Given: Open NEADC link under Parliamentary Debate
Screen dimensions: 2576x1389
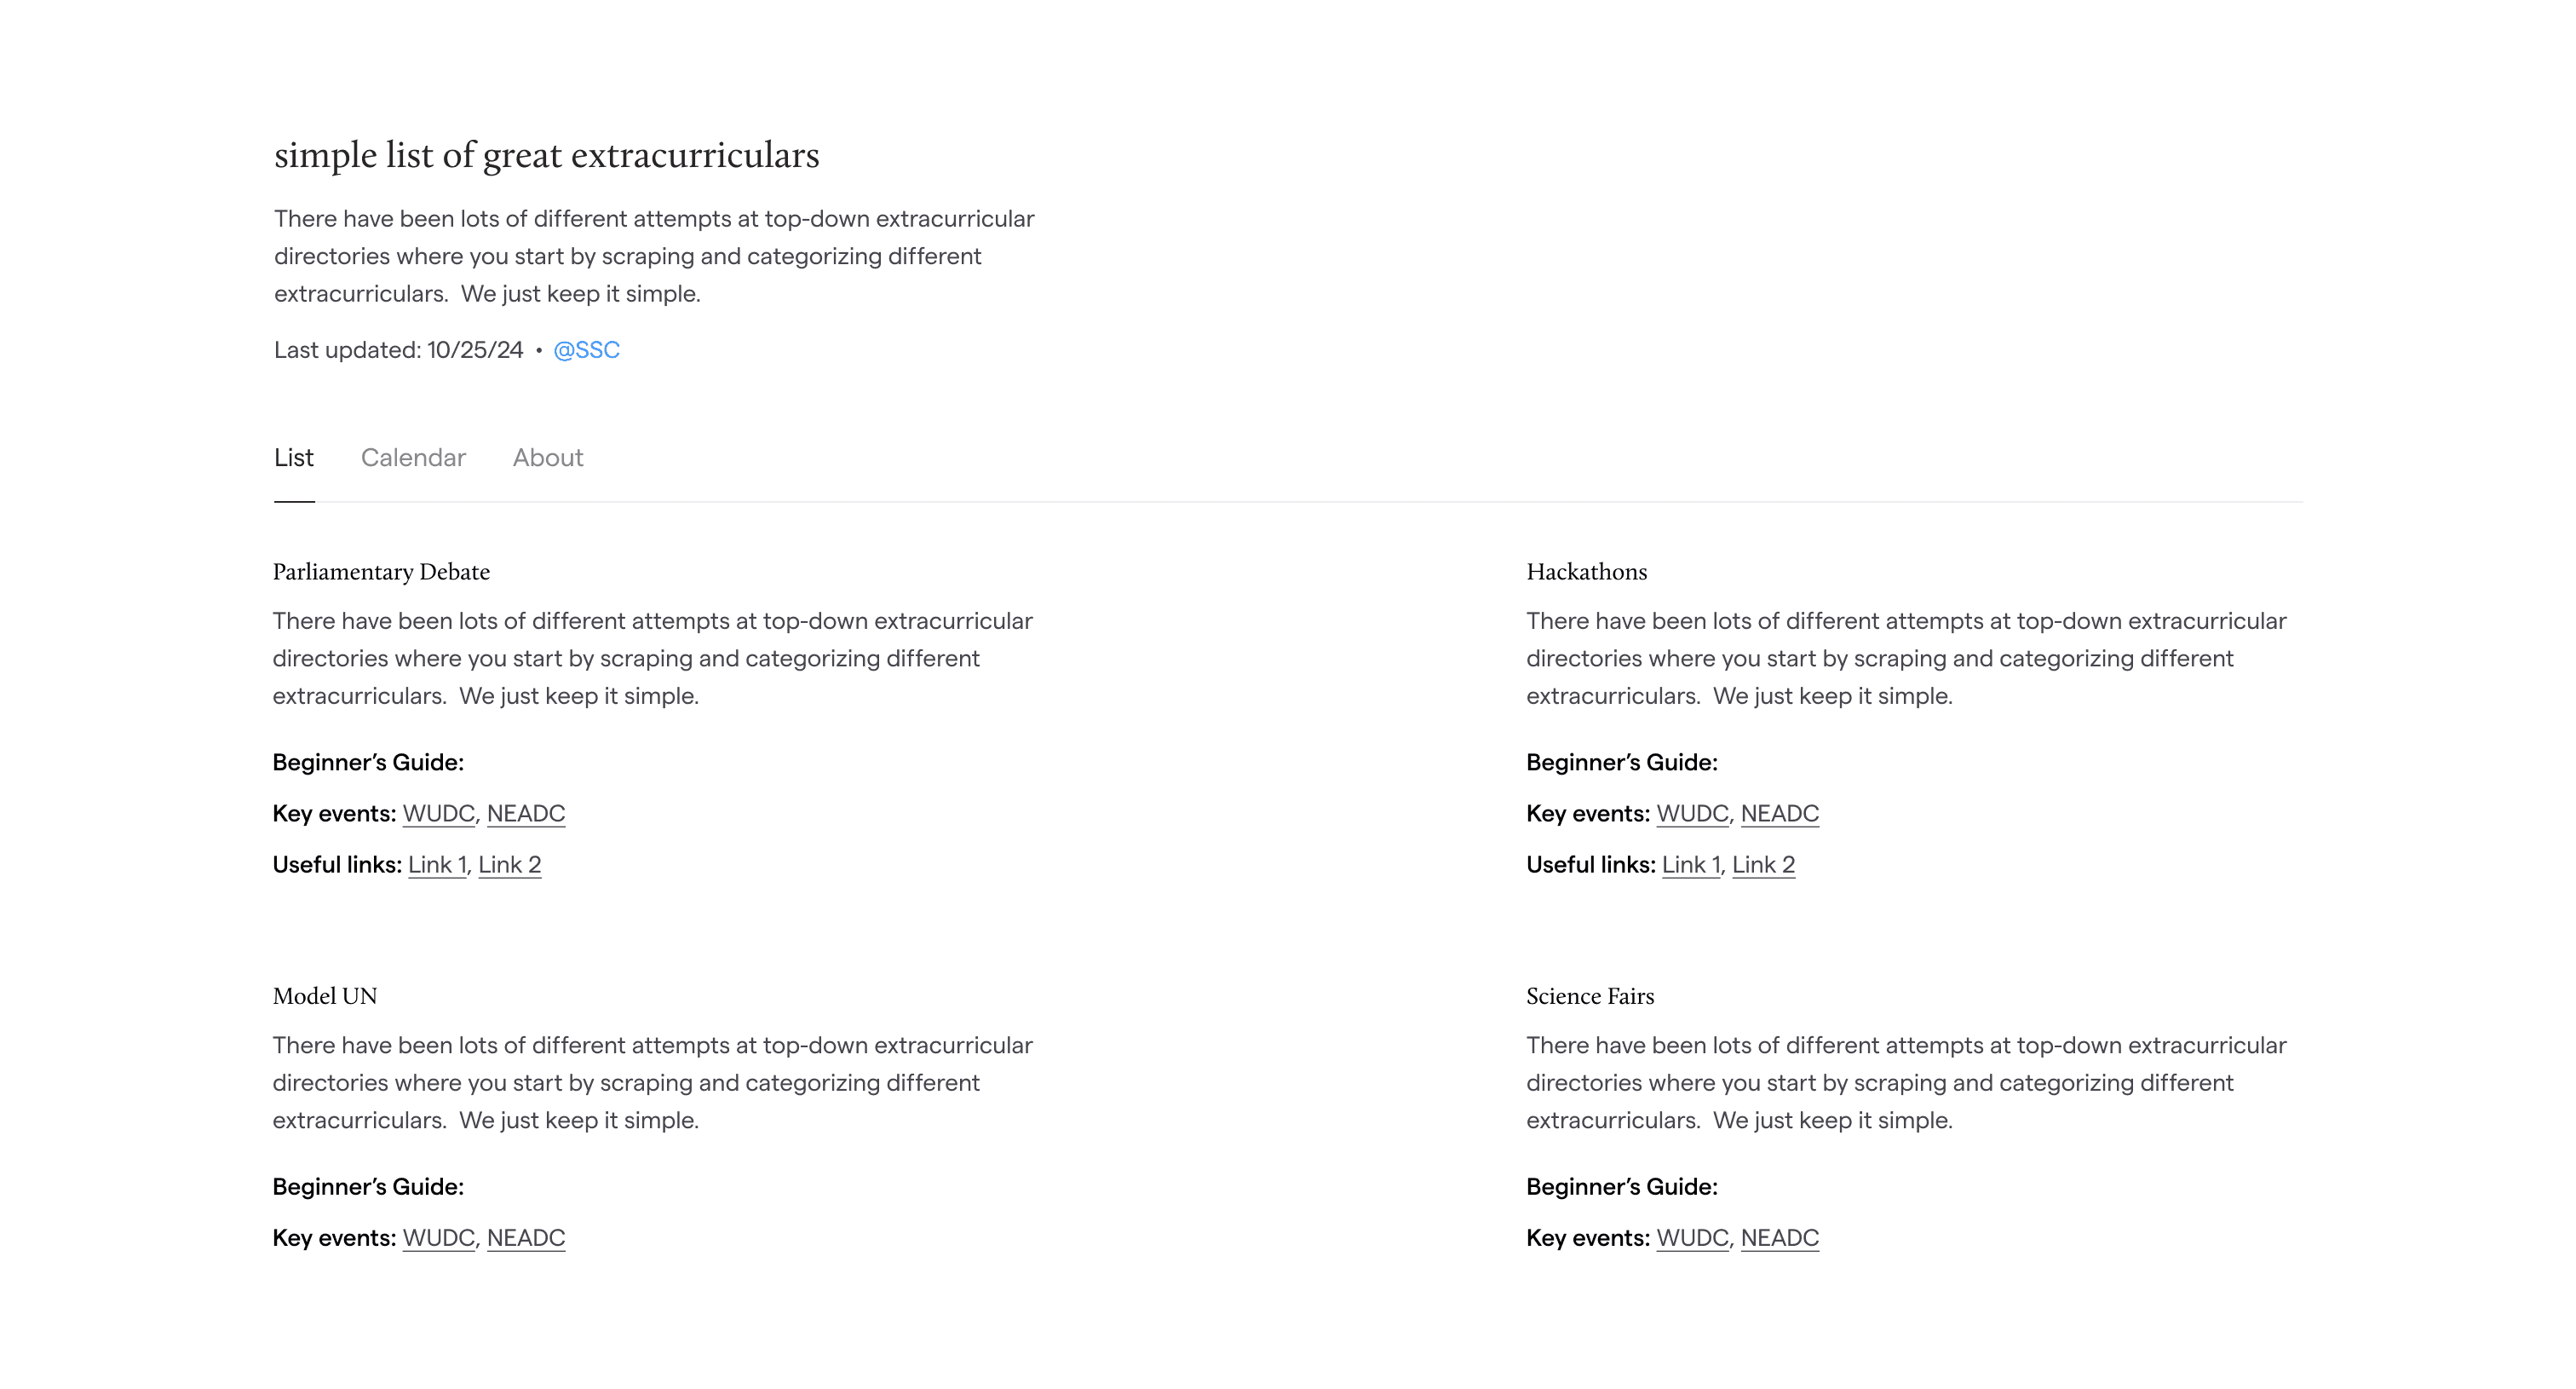Looking at the screenshot, I should coord(526,813).
